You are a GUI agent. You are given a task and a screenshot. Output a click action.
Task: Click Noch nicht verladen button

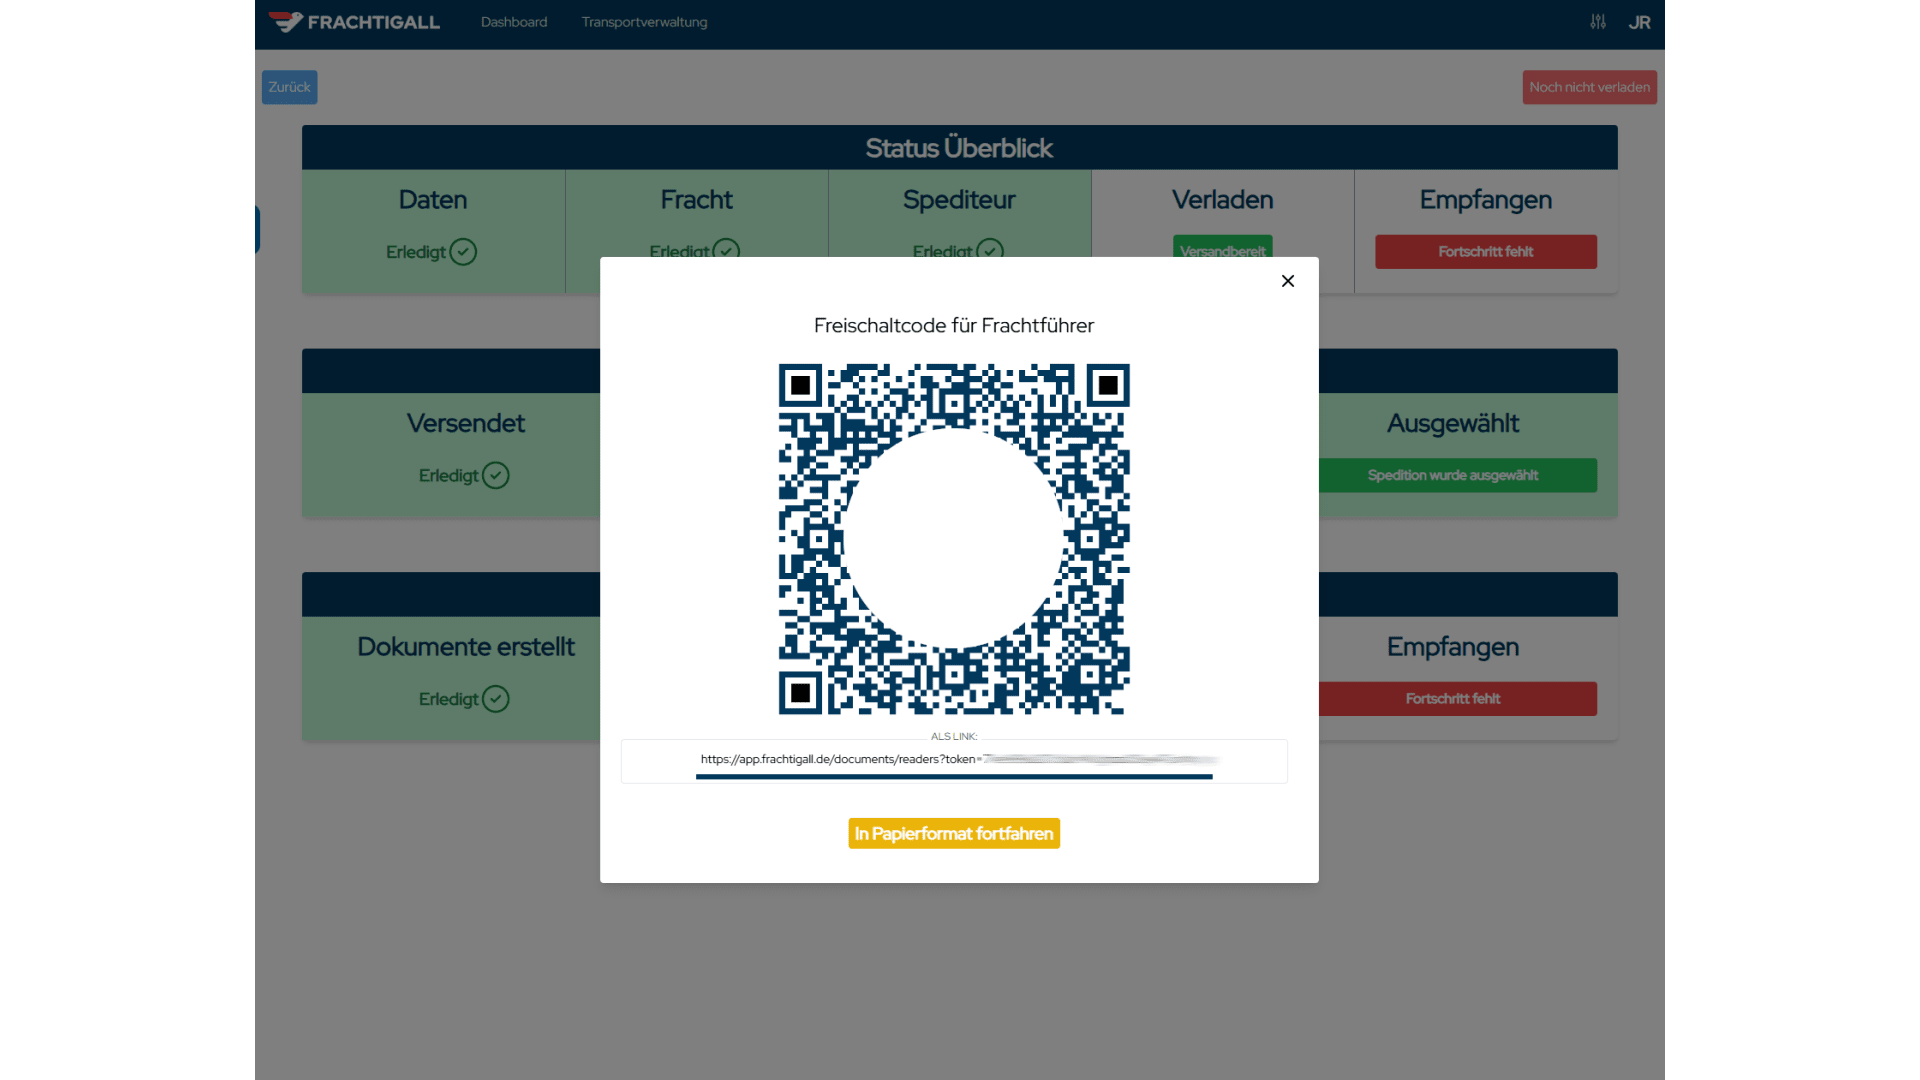[x=1589, y=87]
